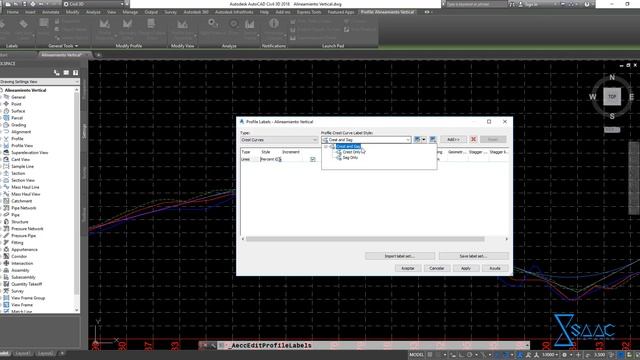Click the label table's right scroll arrow
Viewport: 640px width, 360px height.
point(507,239)
